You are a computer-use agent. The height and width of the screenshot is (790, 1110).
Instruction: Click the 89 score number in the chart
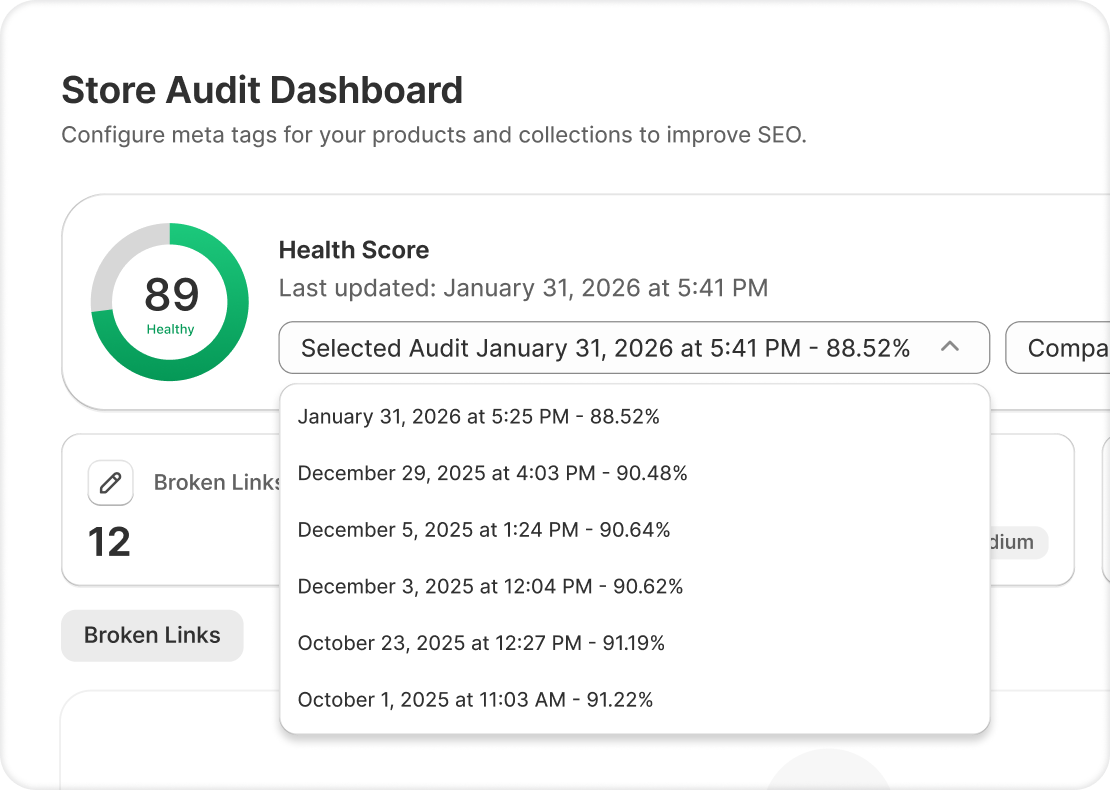171,295
